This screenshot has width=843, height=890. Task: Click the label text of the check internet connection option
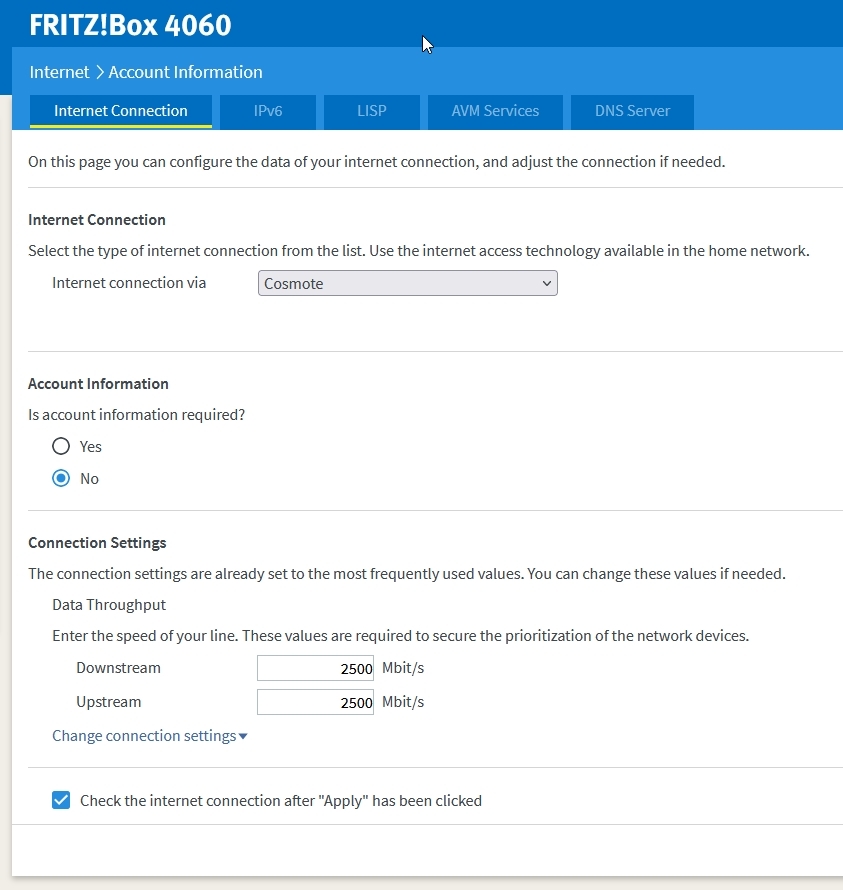[x=281, y=800]
